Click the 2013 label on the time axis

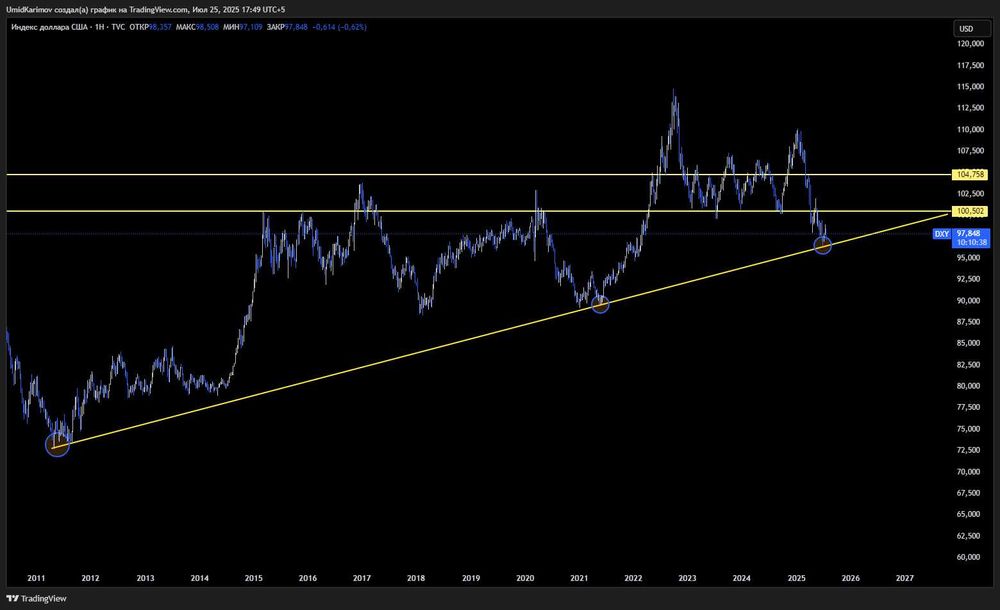click(145, 578)
